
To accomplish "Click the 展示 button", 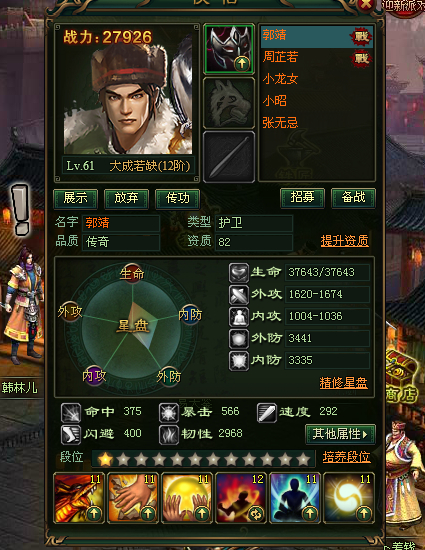I will (x=75, y=199).
